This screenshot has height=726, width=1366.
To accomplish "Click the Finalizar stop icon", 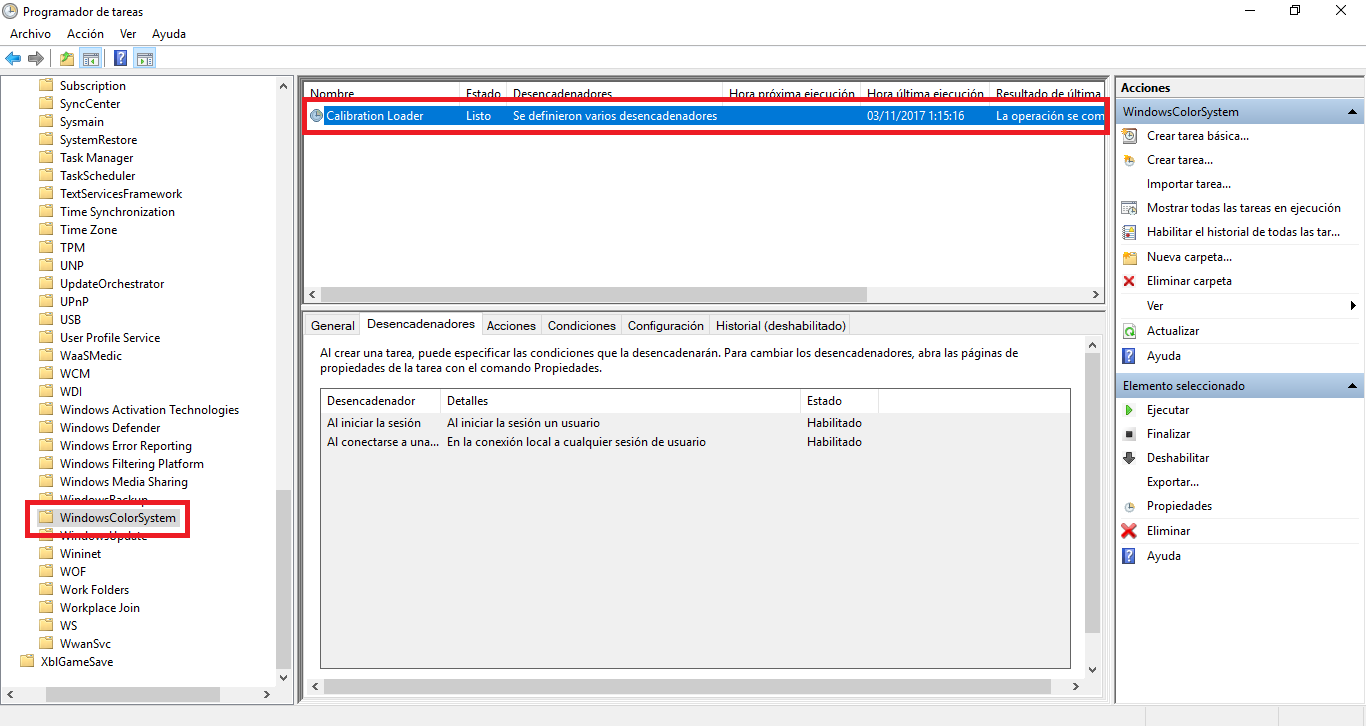I will click(x=1129, y=434).
